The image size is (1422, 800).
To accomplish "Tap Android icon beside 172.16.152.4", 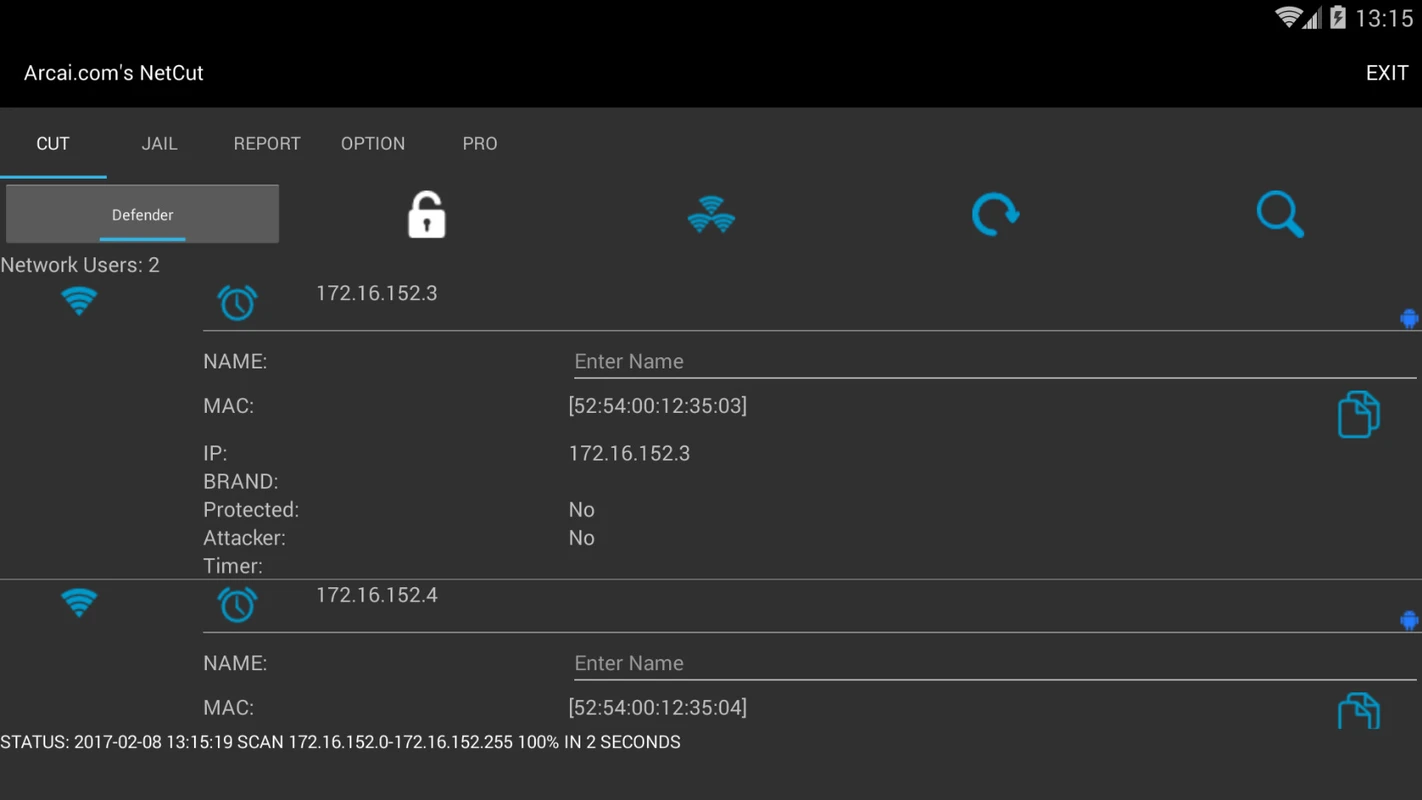I will (1409, 621).
